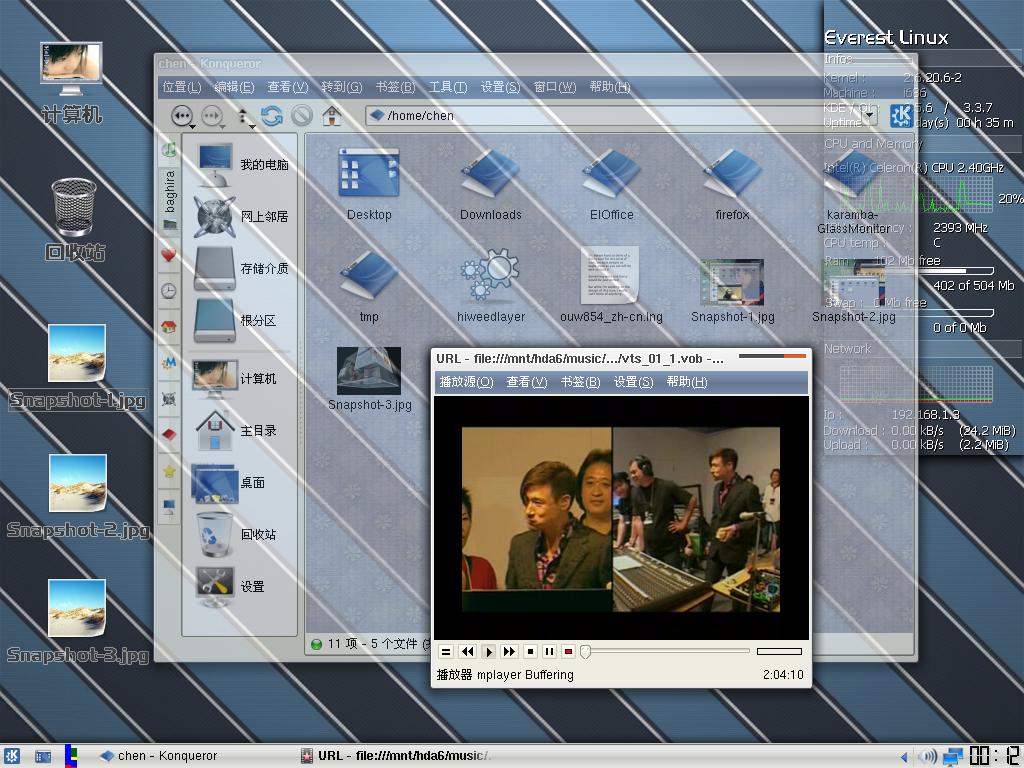The image size is (1024, 768).
Task: Open 桌面 desktop entry in the sidebar
Action: [229, 483]
